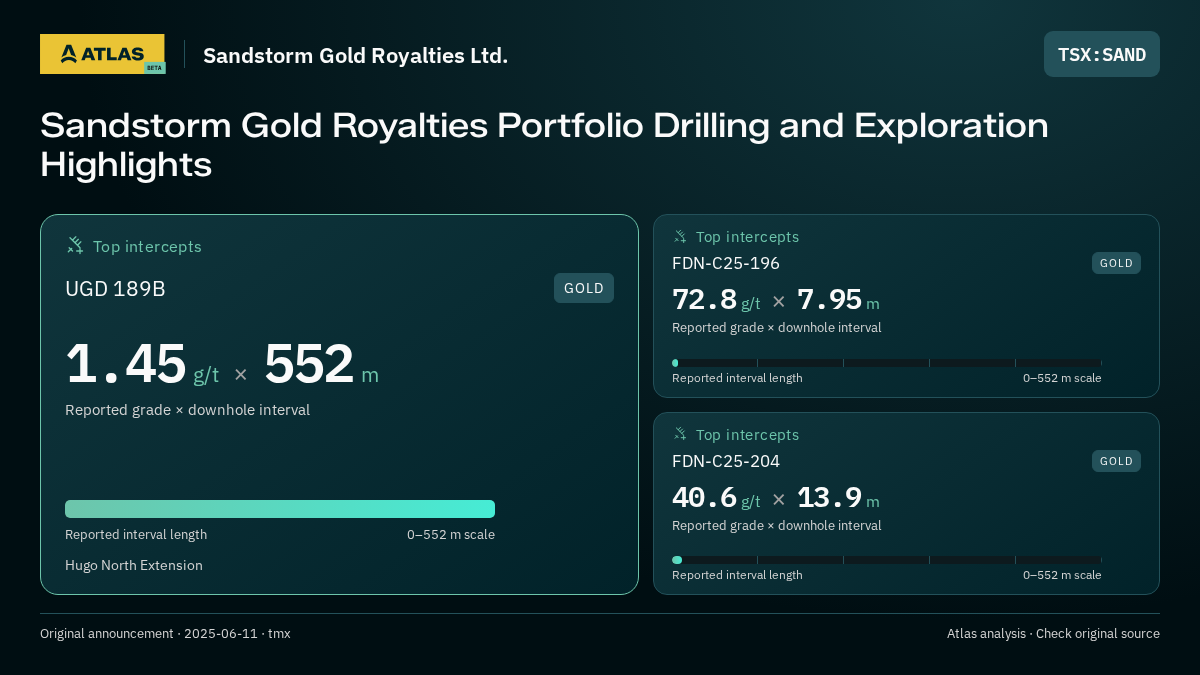Click the 40.6 g/t grade value
This screenshot has width=1200, height=675.
point(716,498)
